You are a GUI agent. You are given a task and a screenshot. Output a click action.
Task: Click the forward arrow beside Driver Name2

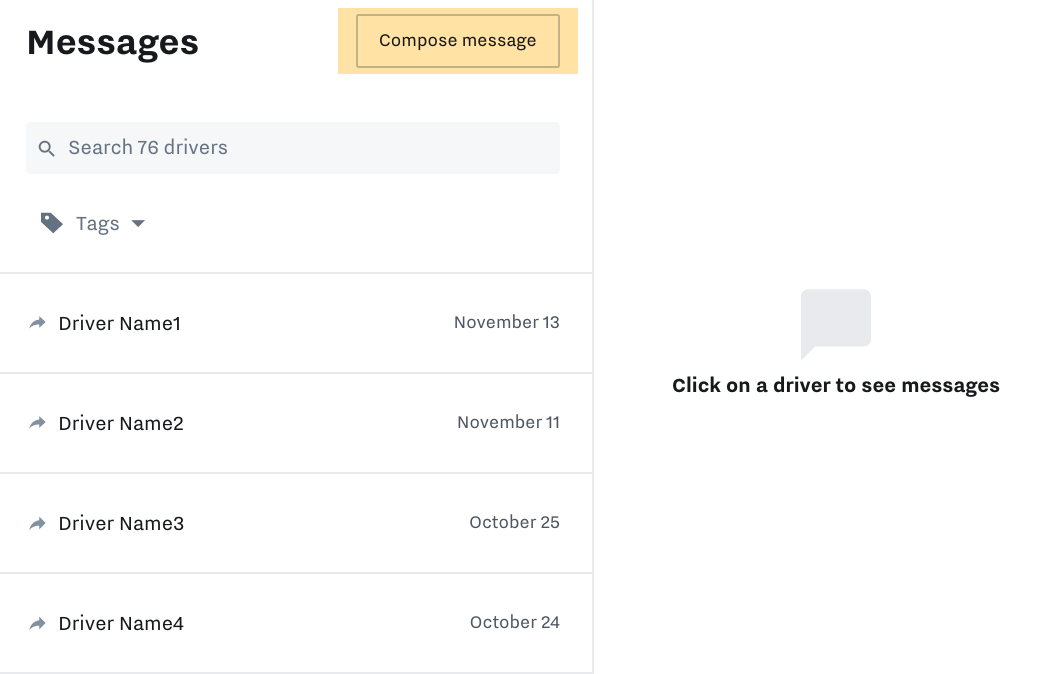pos(37,423)
